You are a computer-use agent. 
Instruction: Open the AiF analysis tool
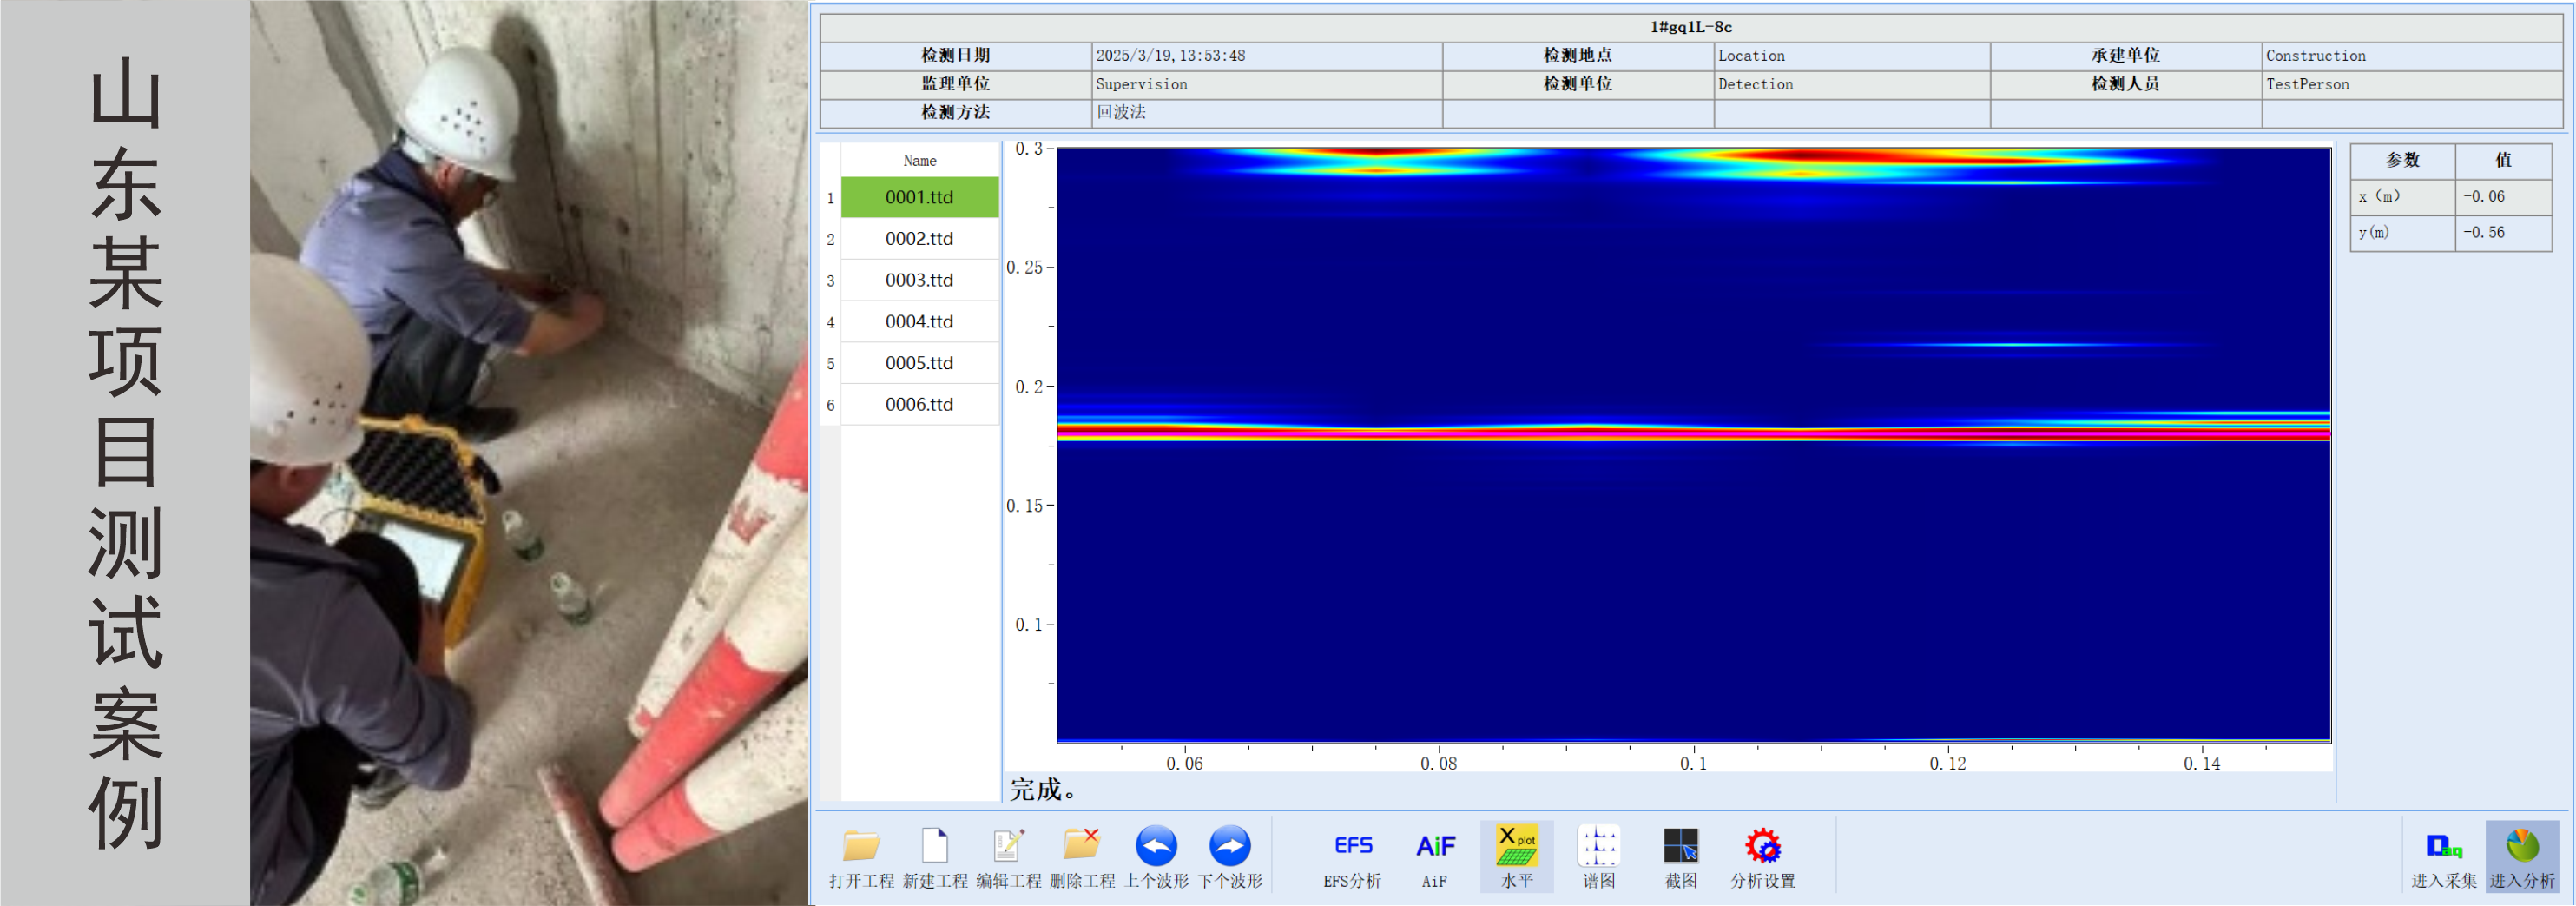point(1434,847)
